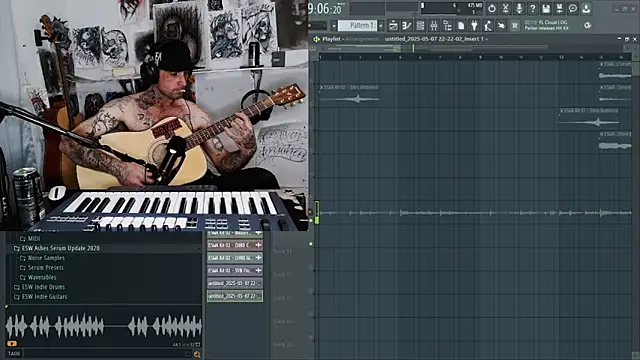Viewport: 640px width, 360px height.
Task: Click the Playlist horizontal scrollbar
Action: pos(473,49)
